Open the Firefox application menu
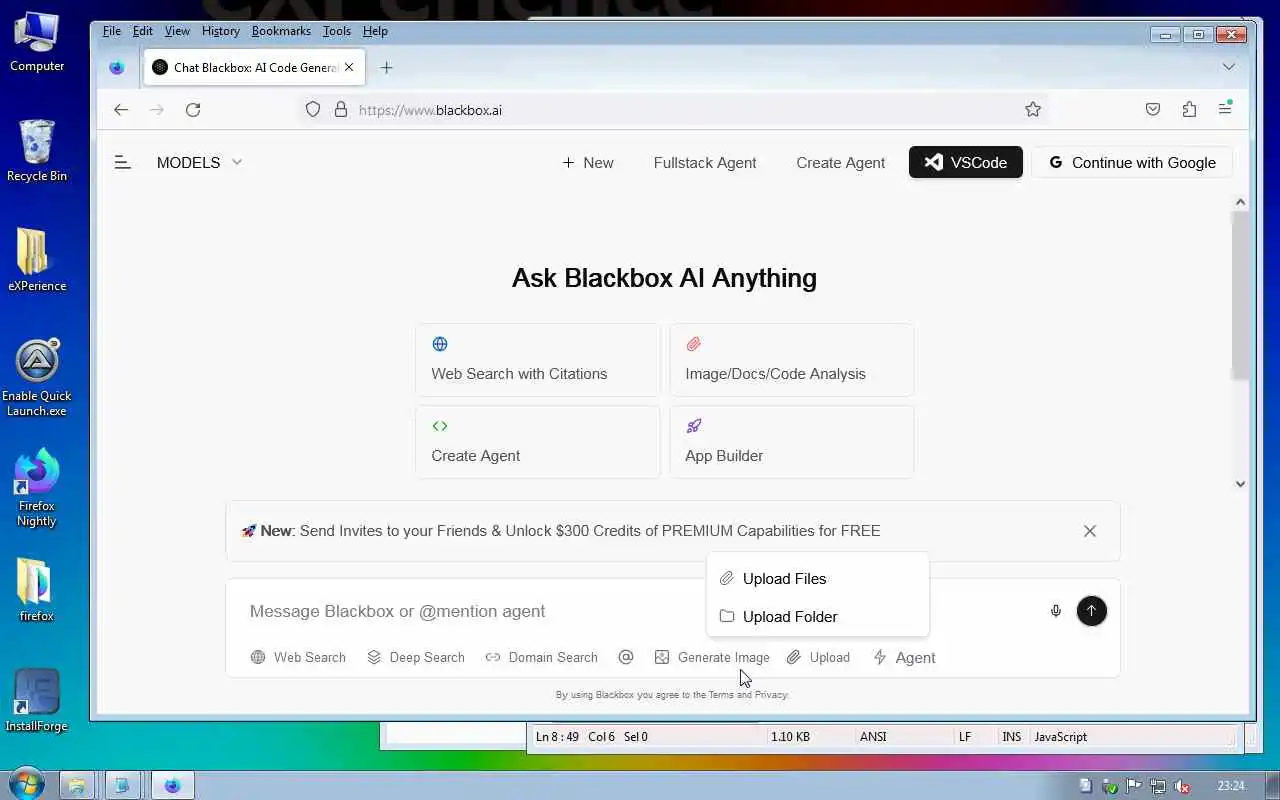This screenshot has width=1280, height=800. (1225, 109)
